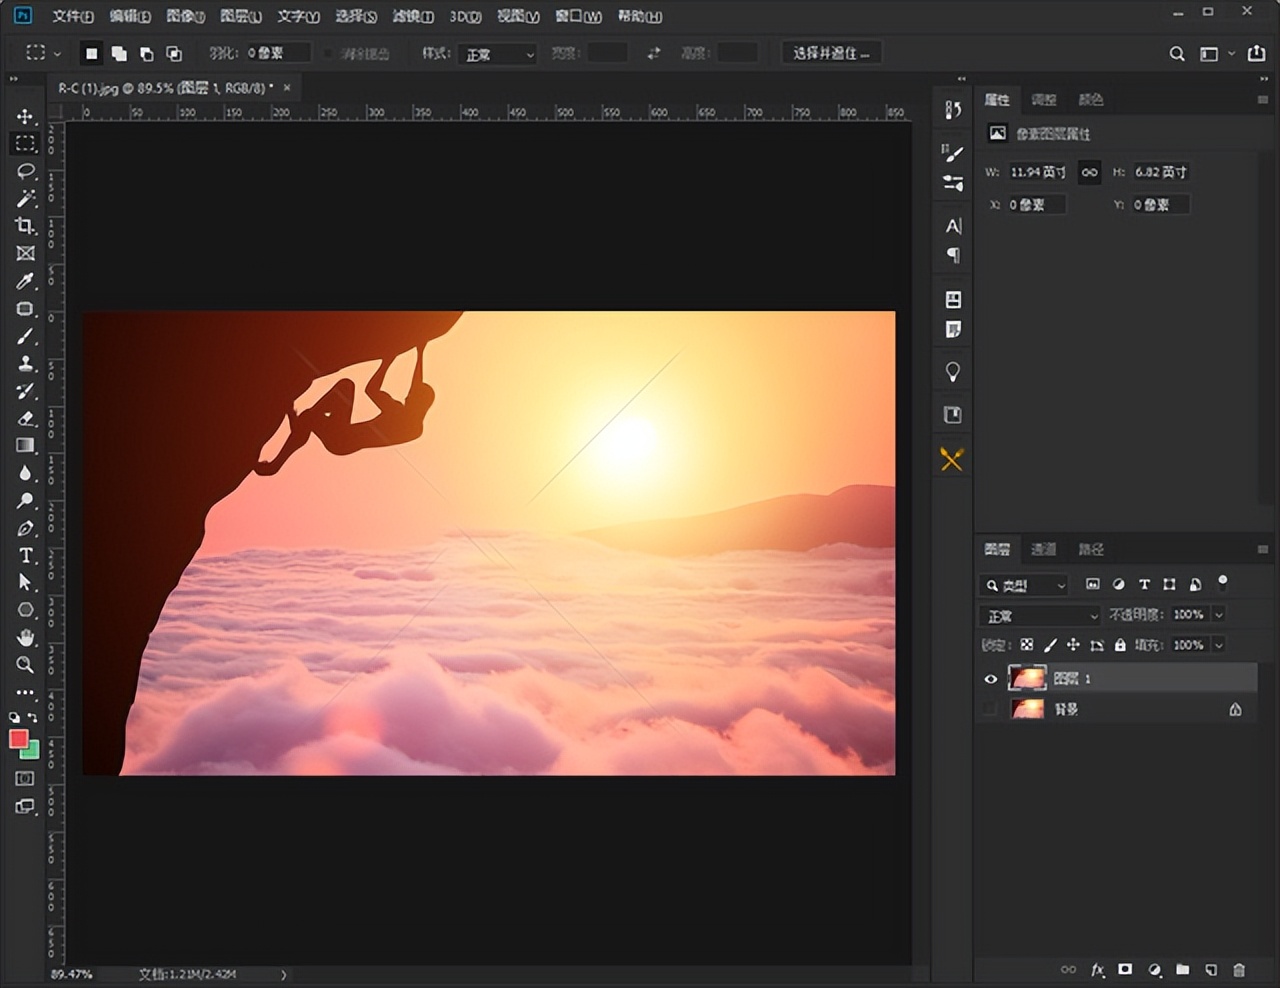
Task: Click the 选择并遮住 button
Action: tap(830, 53)
